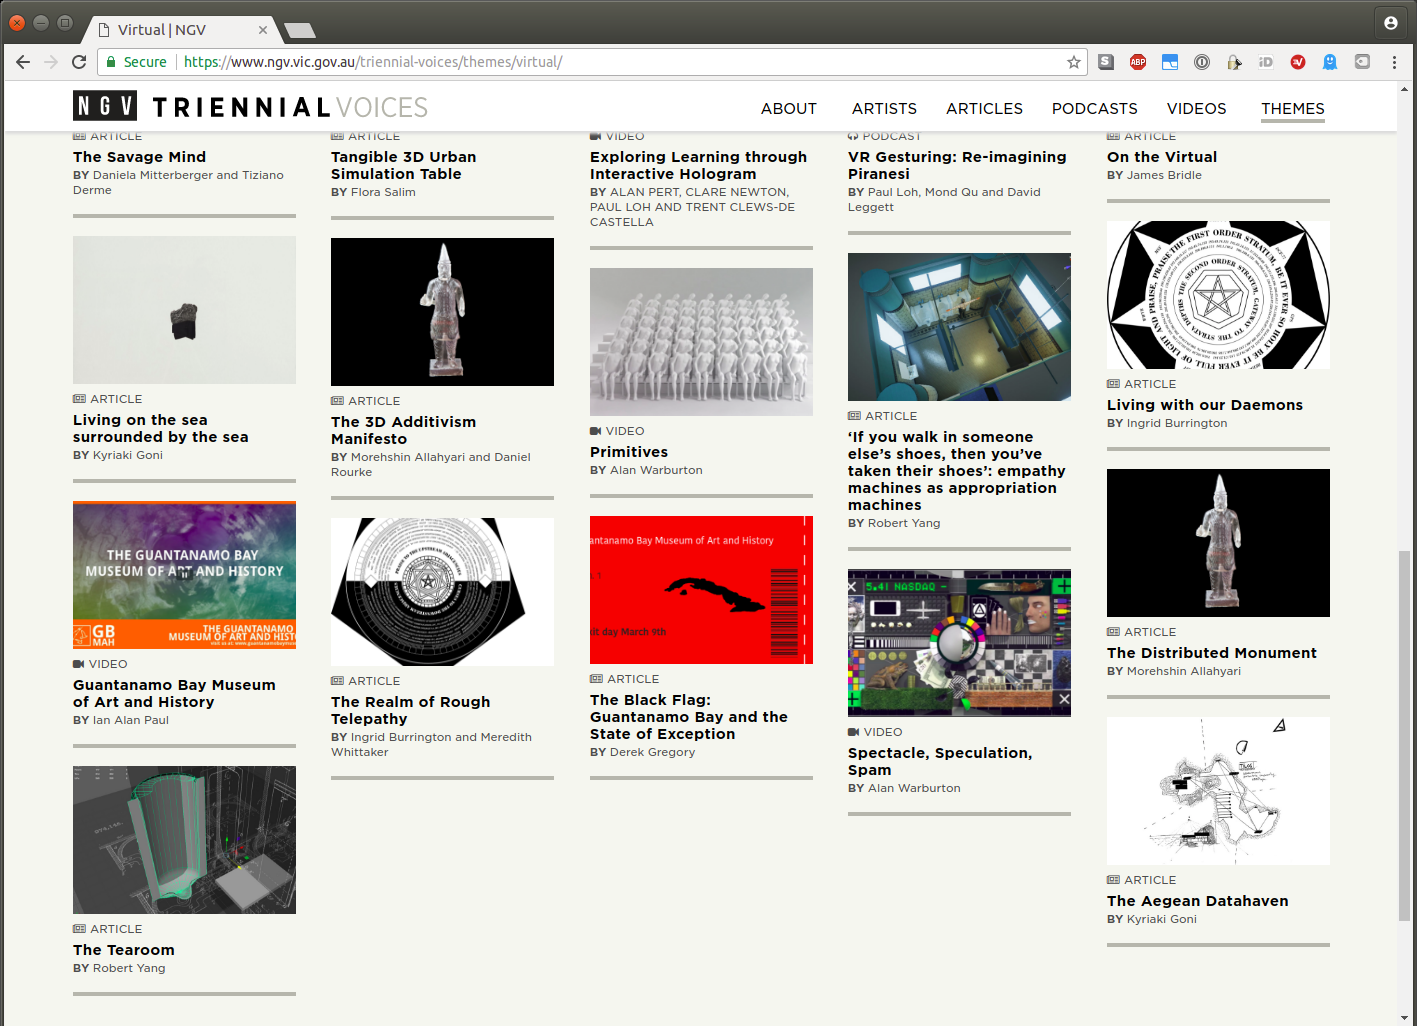Bookmark this page with the star icon
This screenshot has width=1417, height=1026.
(1074, 62)
